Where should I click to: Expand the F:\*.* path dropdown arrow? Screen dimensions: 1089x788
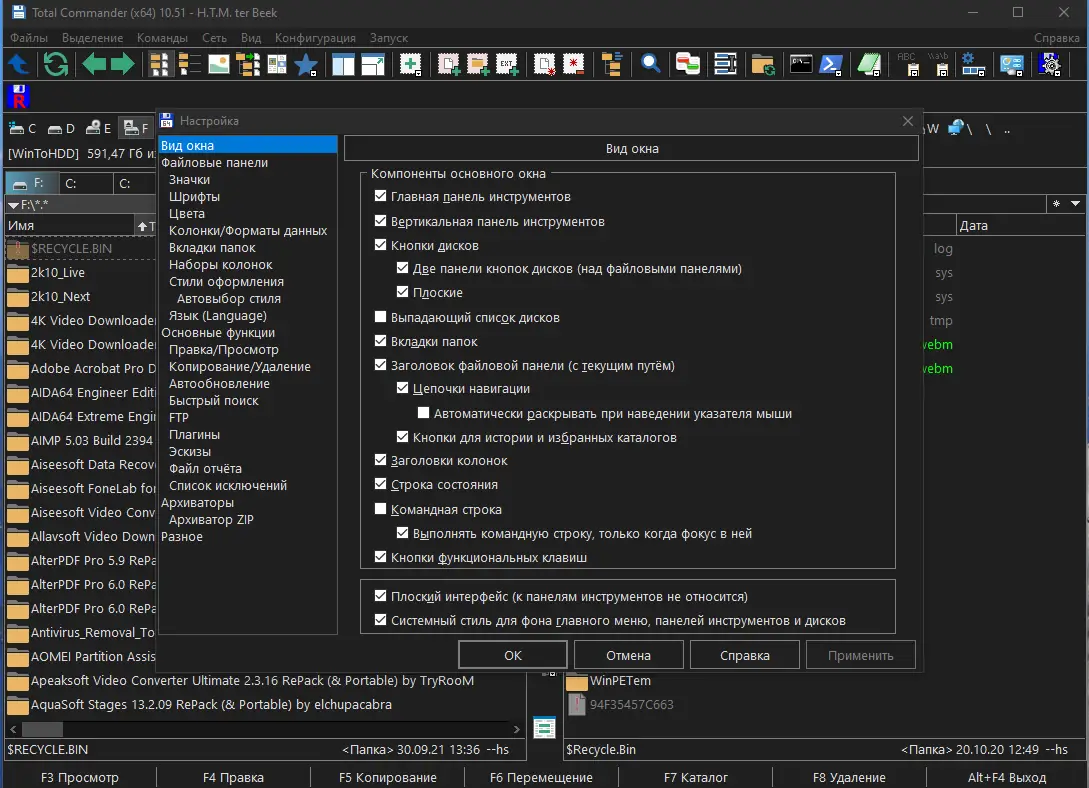[13, 205]
